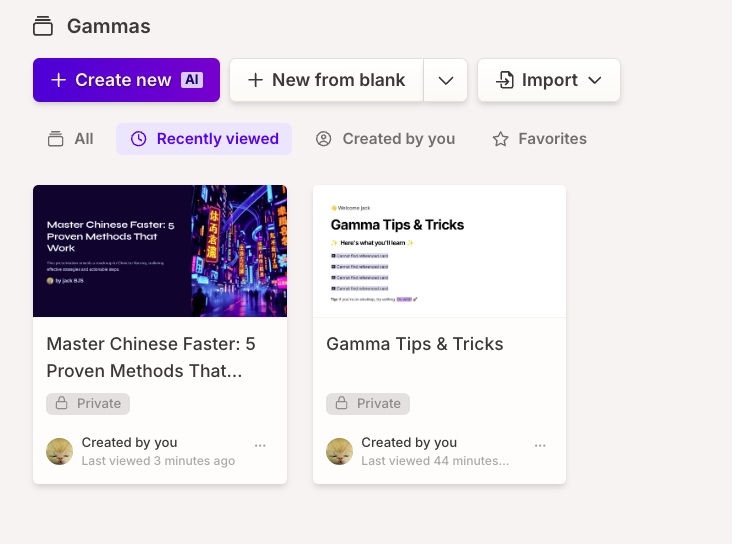Open the Gamma Tips & Tricks three-dot menu
Image resolution: width=732 pixels, height=544 pixels.
click(x=540, y=446)
